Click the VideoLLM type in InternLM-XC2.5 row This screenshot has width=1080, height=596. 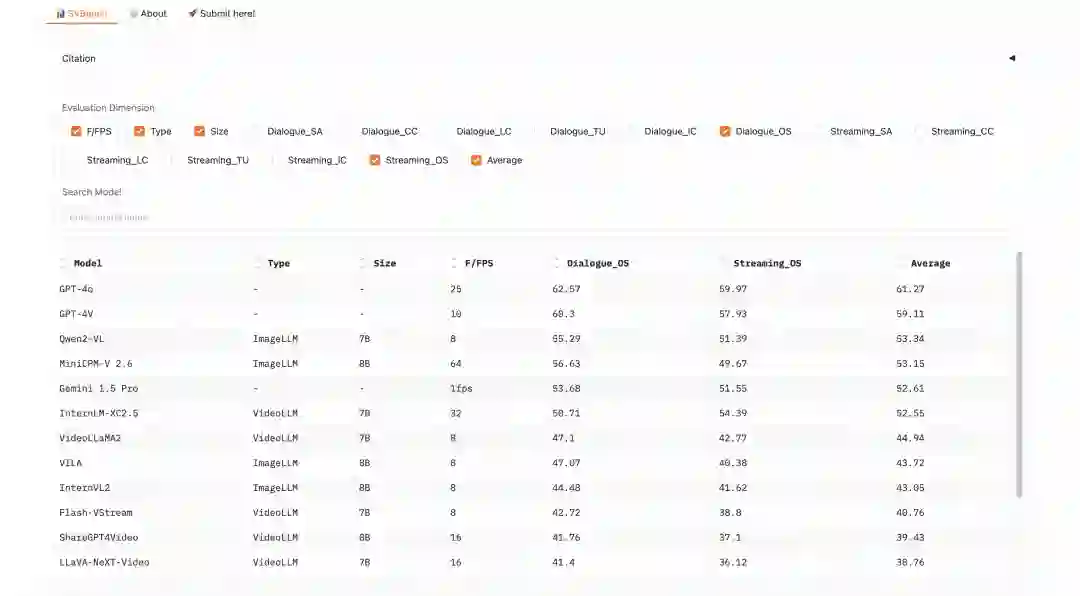tap(275, 413)
